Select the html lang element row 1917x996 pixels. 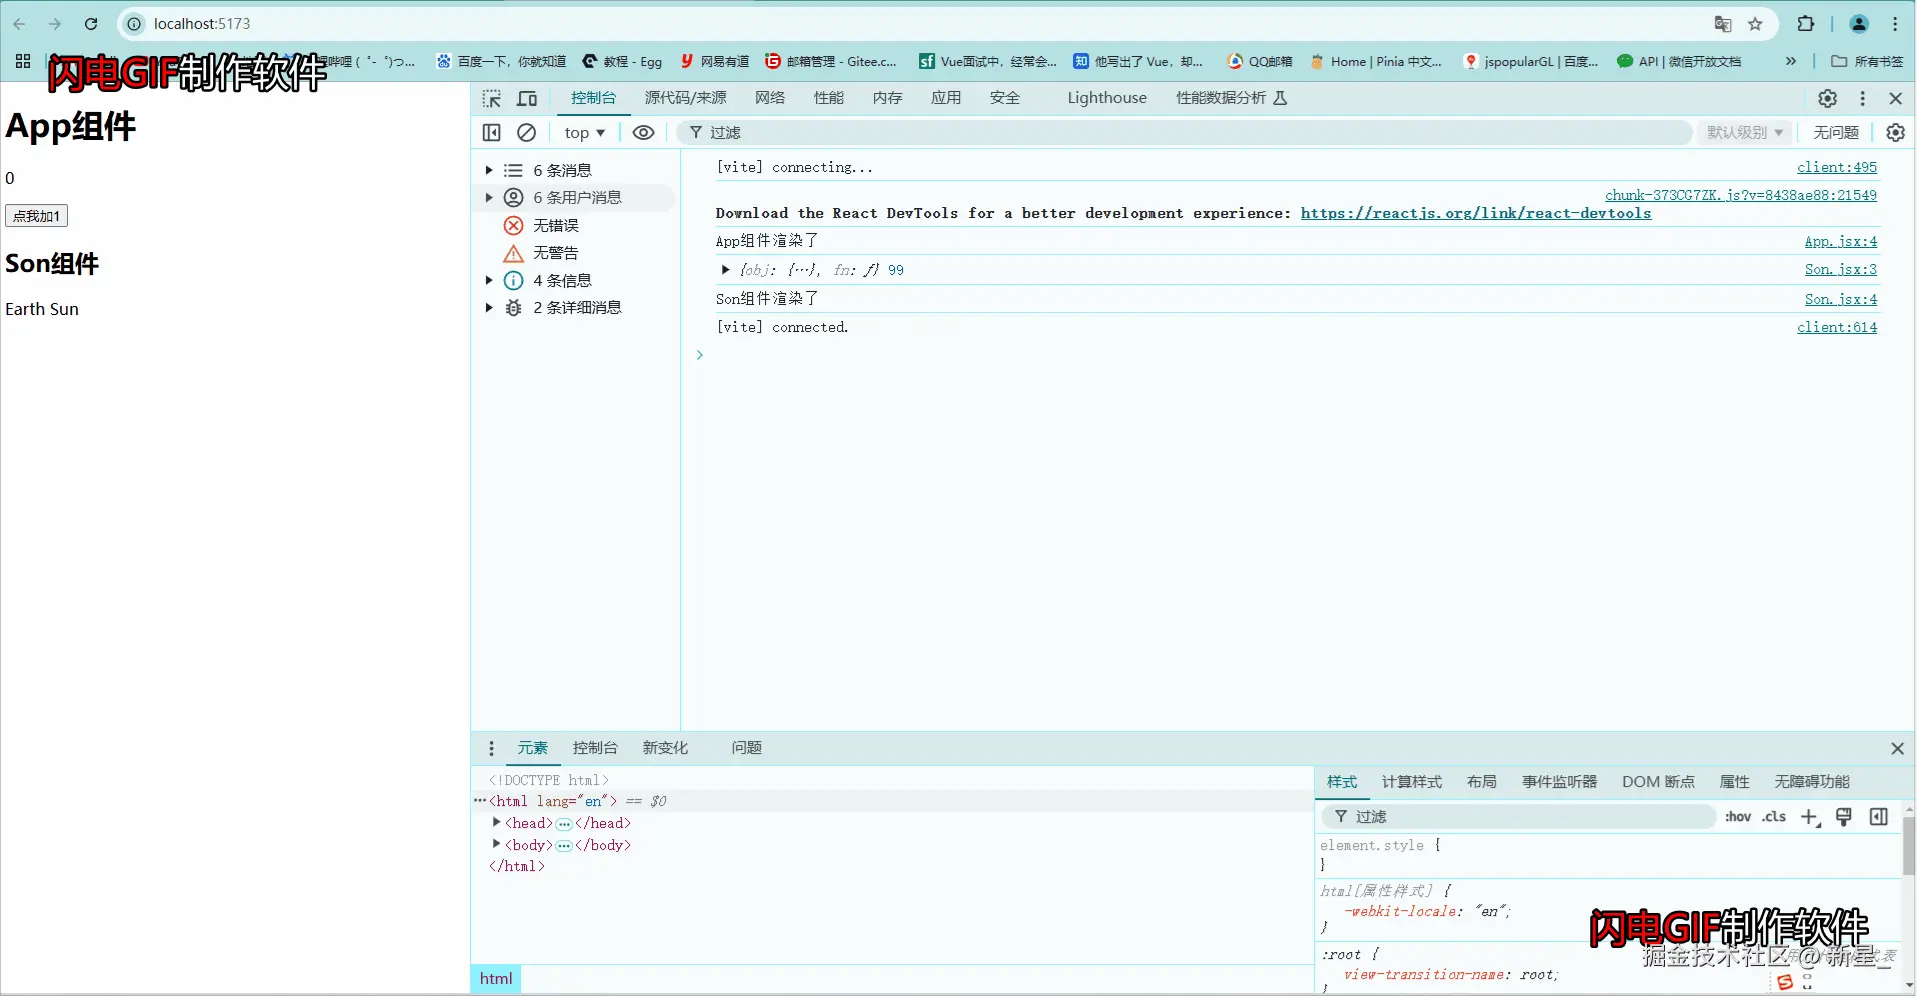[892, 801]
